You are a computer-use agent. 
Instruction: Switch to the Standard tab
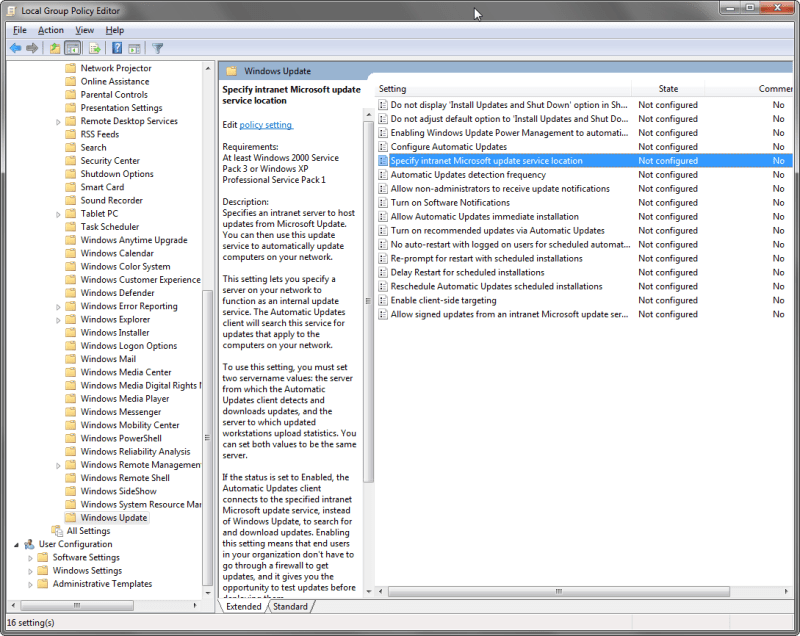[x=290, y=606]
